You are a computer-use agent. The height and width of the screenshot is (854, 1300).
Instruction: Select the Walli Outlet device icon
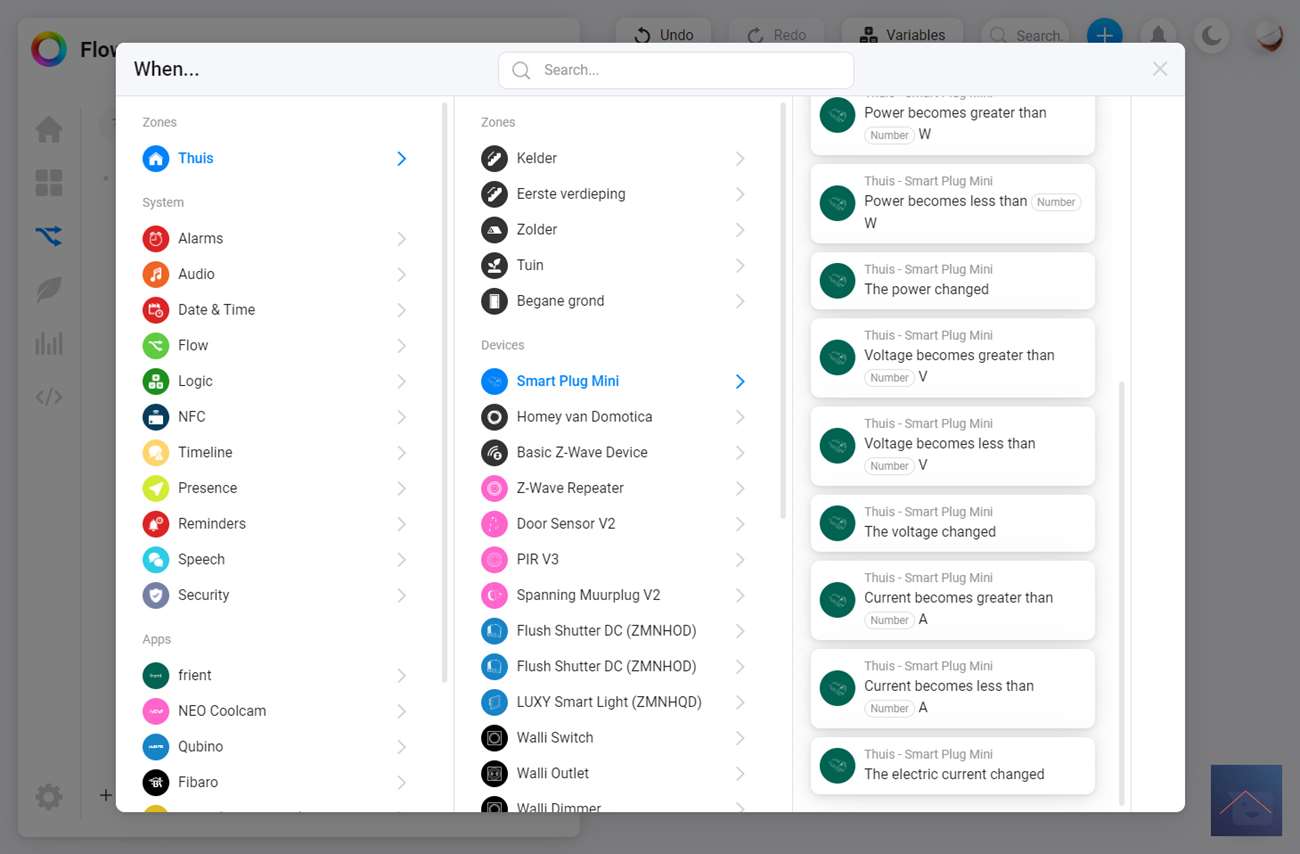[494, 773]
